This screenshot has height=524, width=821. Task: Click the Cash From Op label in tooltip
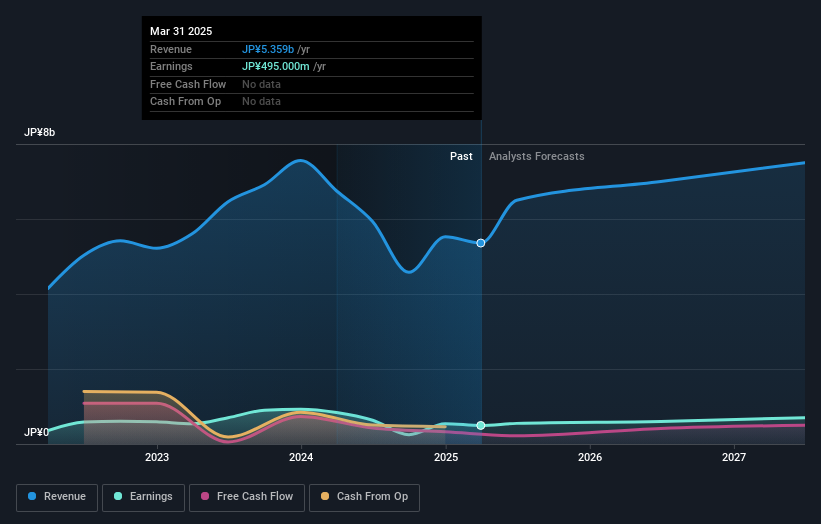pos(185,102)
